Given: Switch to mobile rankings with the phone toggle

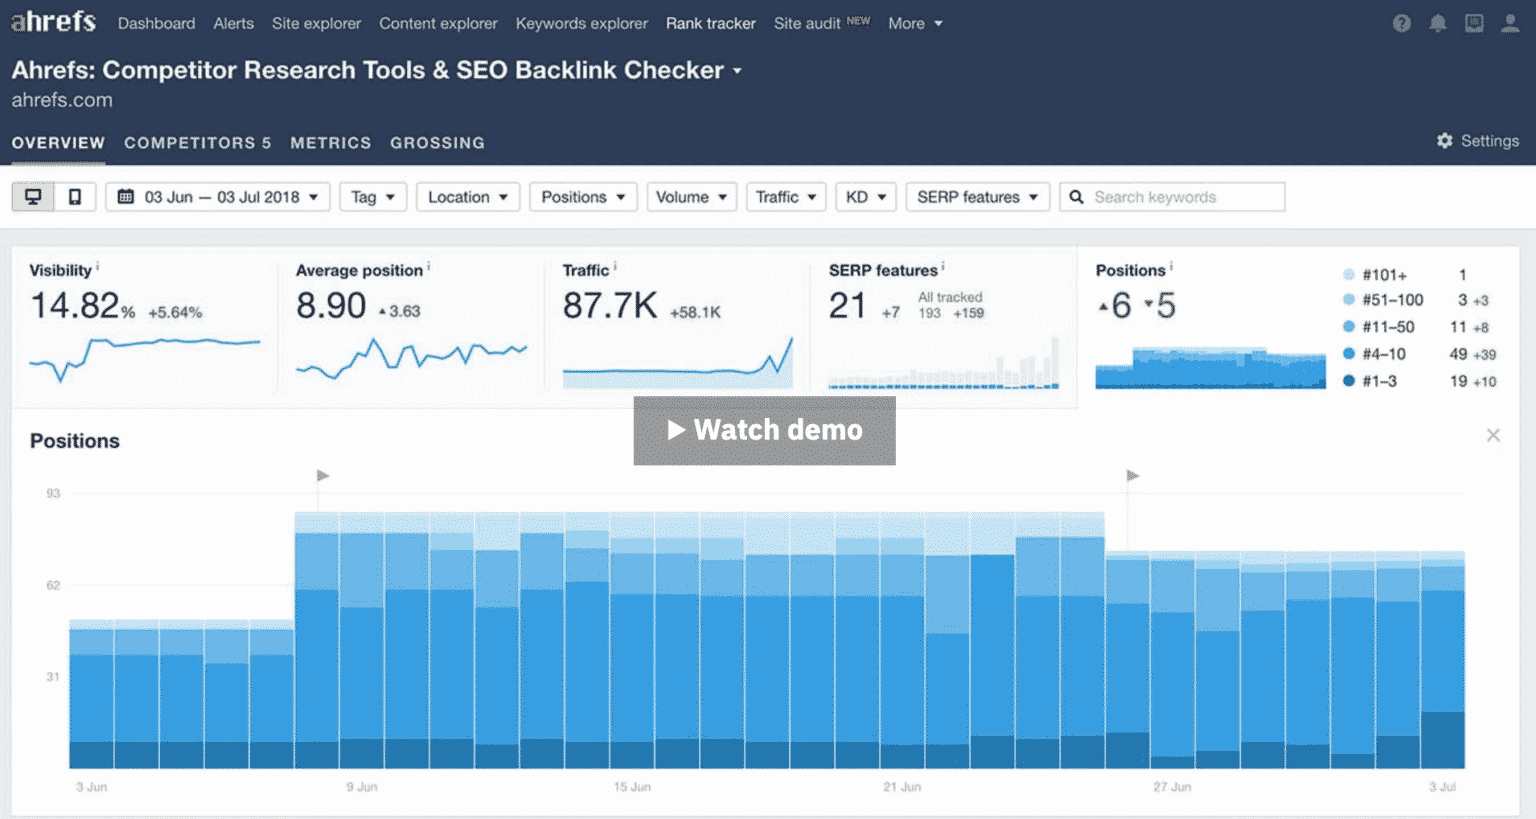Looking at the screenshot, I should 74,196.
